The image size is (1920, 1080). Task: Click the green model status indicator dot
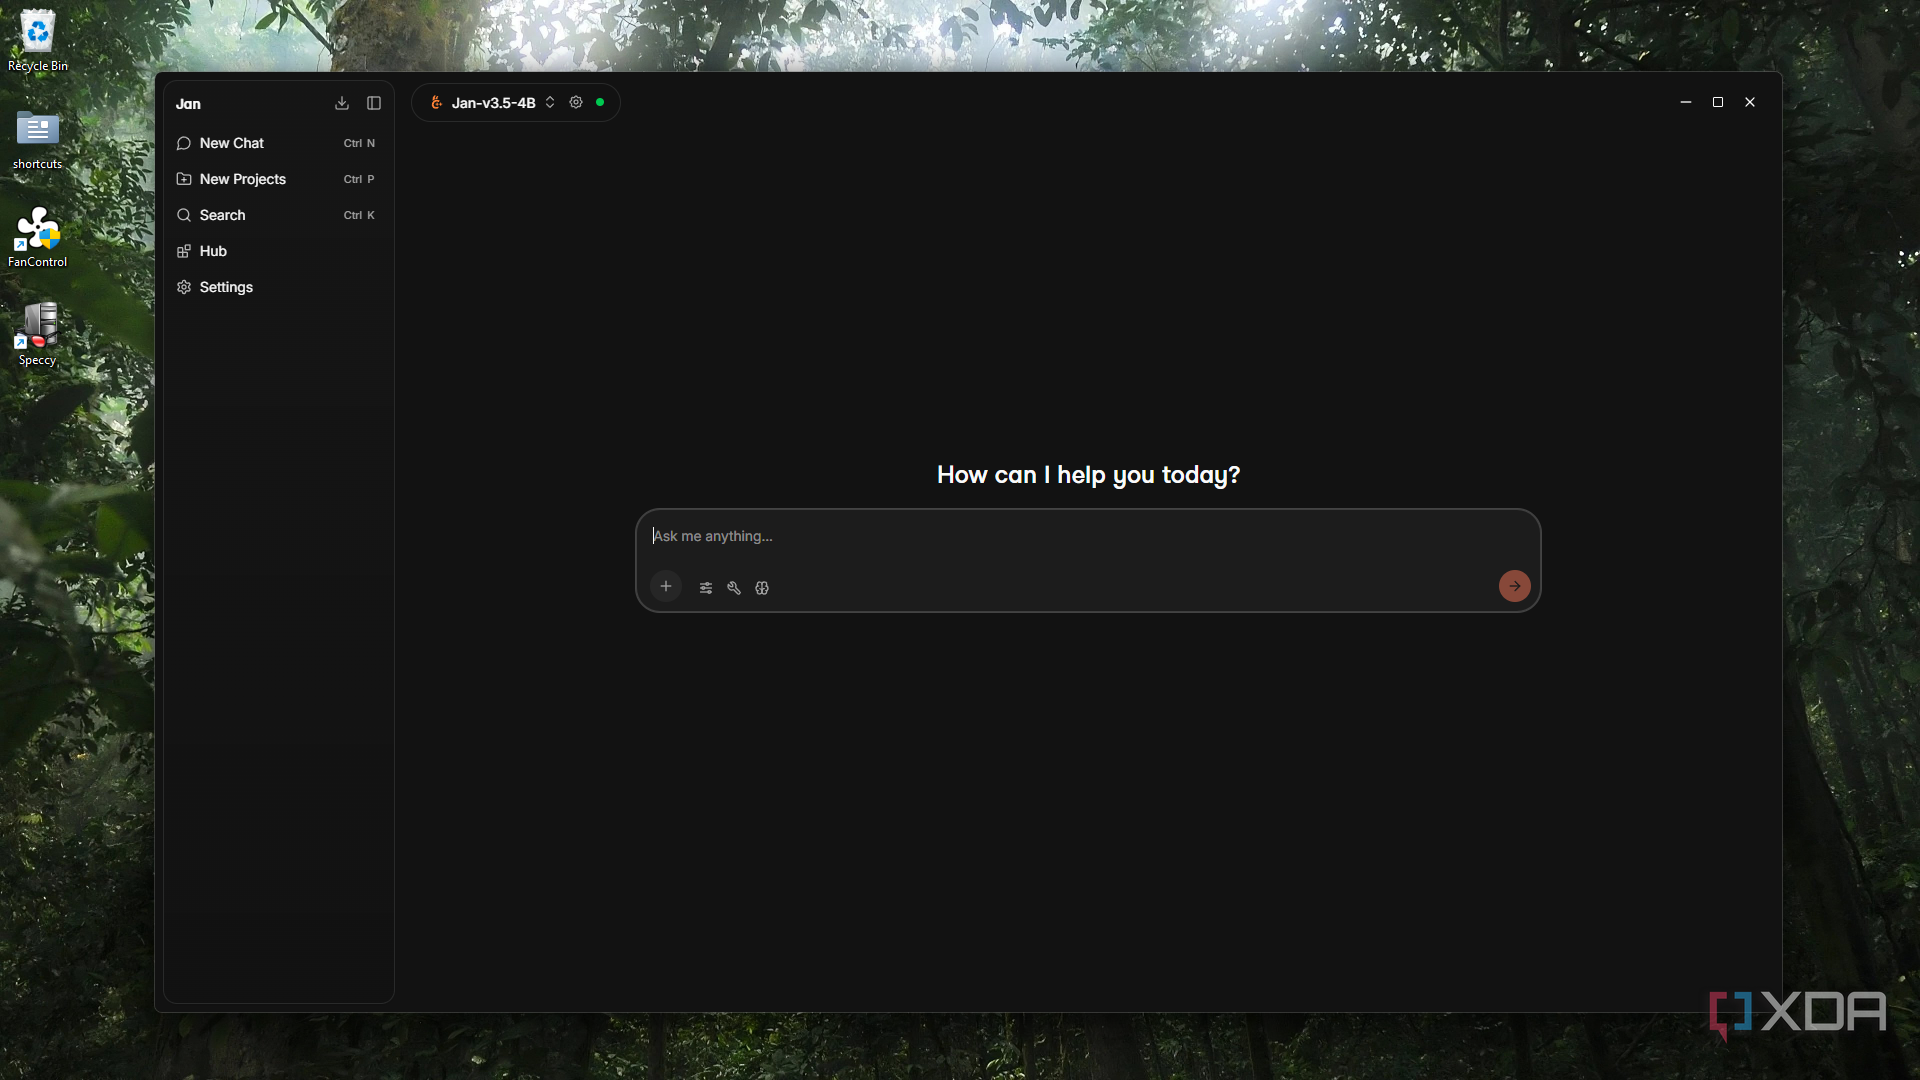click(x=600, y=102)
